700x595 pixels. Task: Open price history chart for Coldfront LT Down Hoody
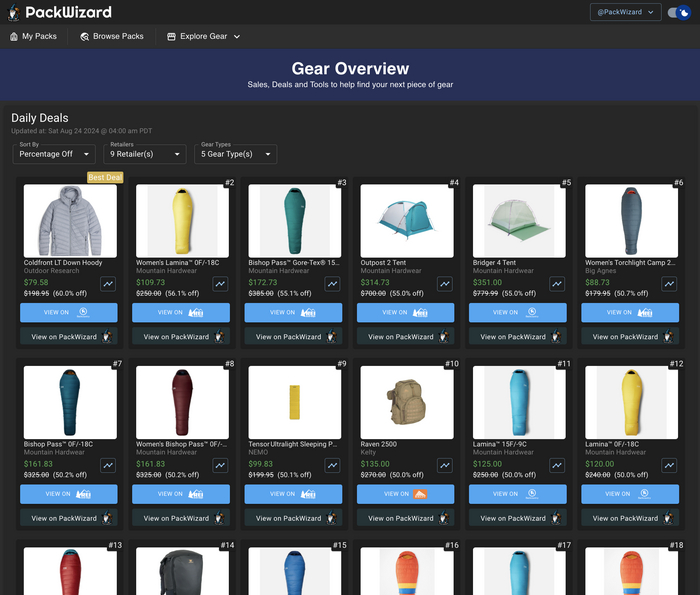[109, 284]
